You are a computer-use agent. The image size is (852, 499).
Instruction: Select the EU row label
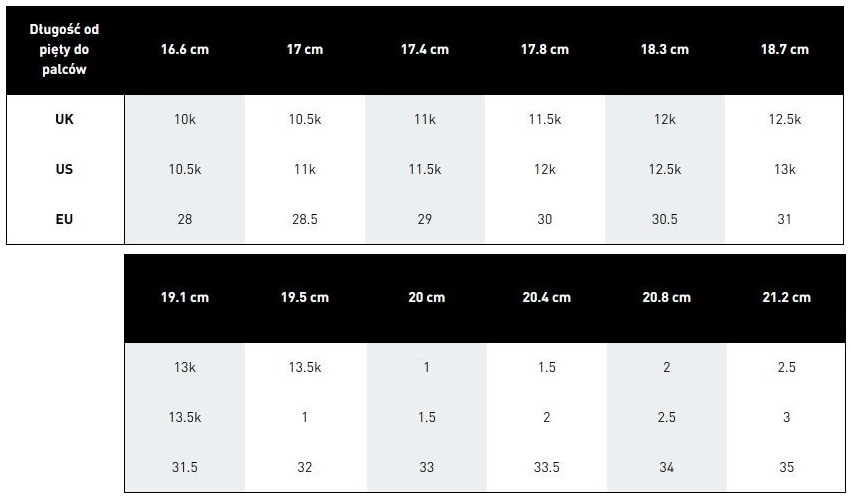click(65, 219)
